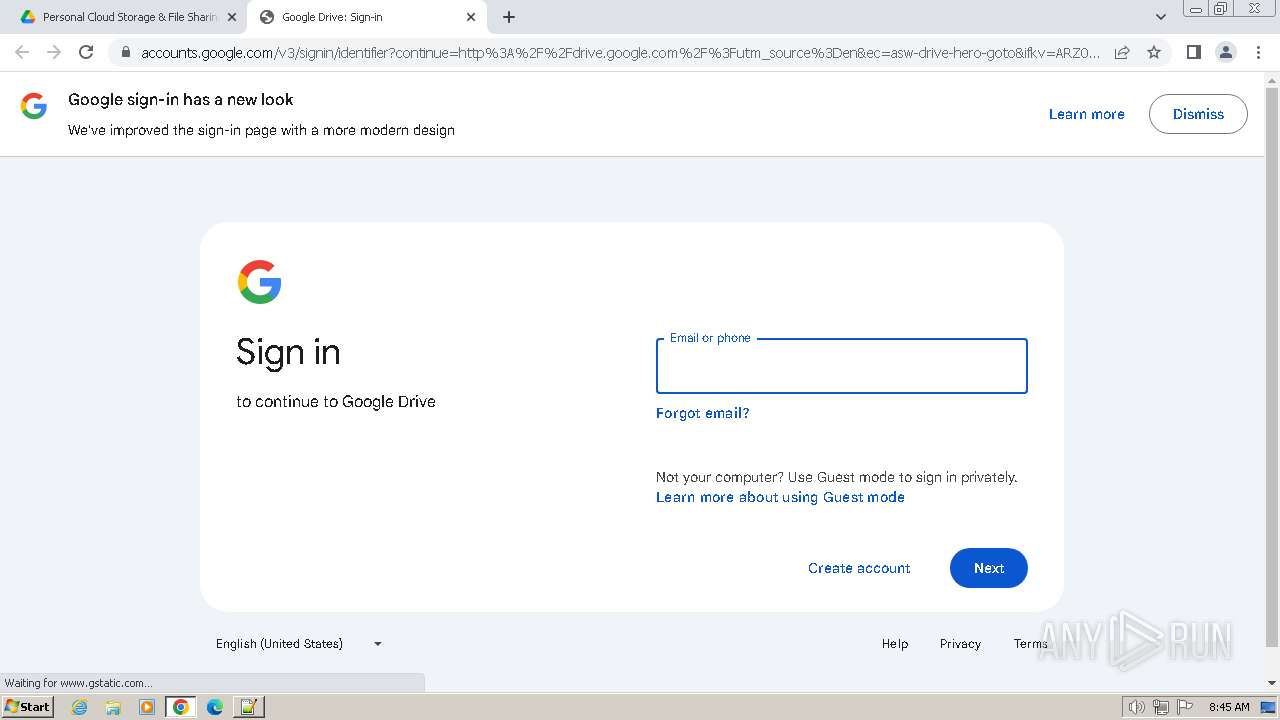Open the Windows Start button
This screenshot has height=720, width=1280.
point(28,707)
